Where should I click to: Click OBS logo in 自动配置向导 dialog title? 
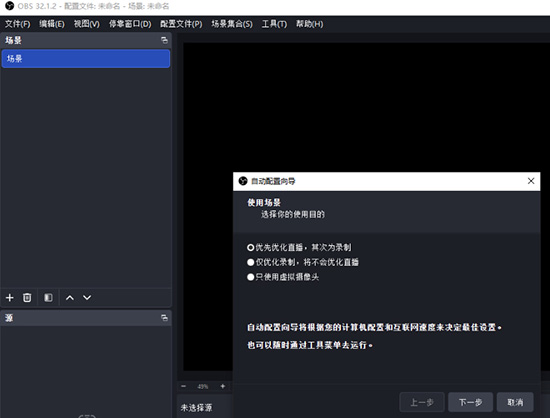pos(243,181)
